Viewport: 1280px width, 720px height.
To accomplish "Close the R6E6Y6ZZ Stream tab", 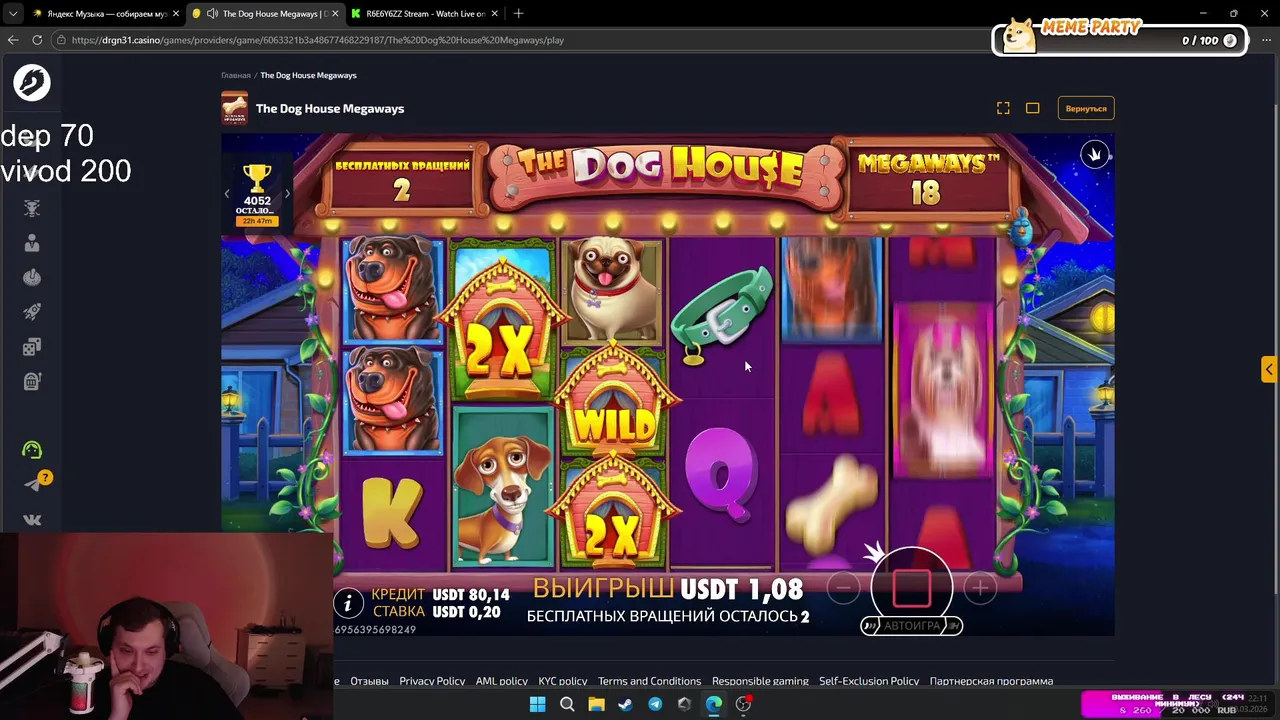I will (x=495, y=14).
